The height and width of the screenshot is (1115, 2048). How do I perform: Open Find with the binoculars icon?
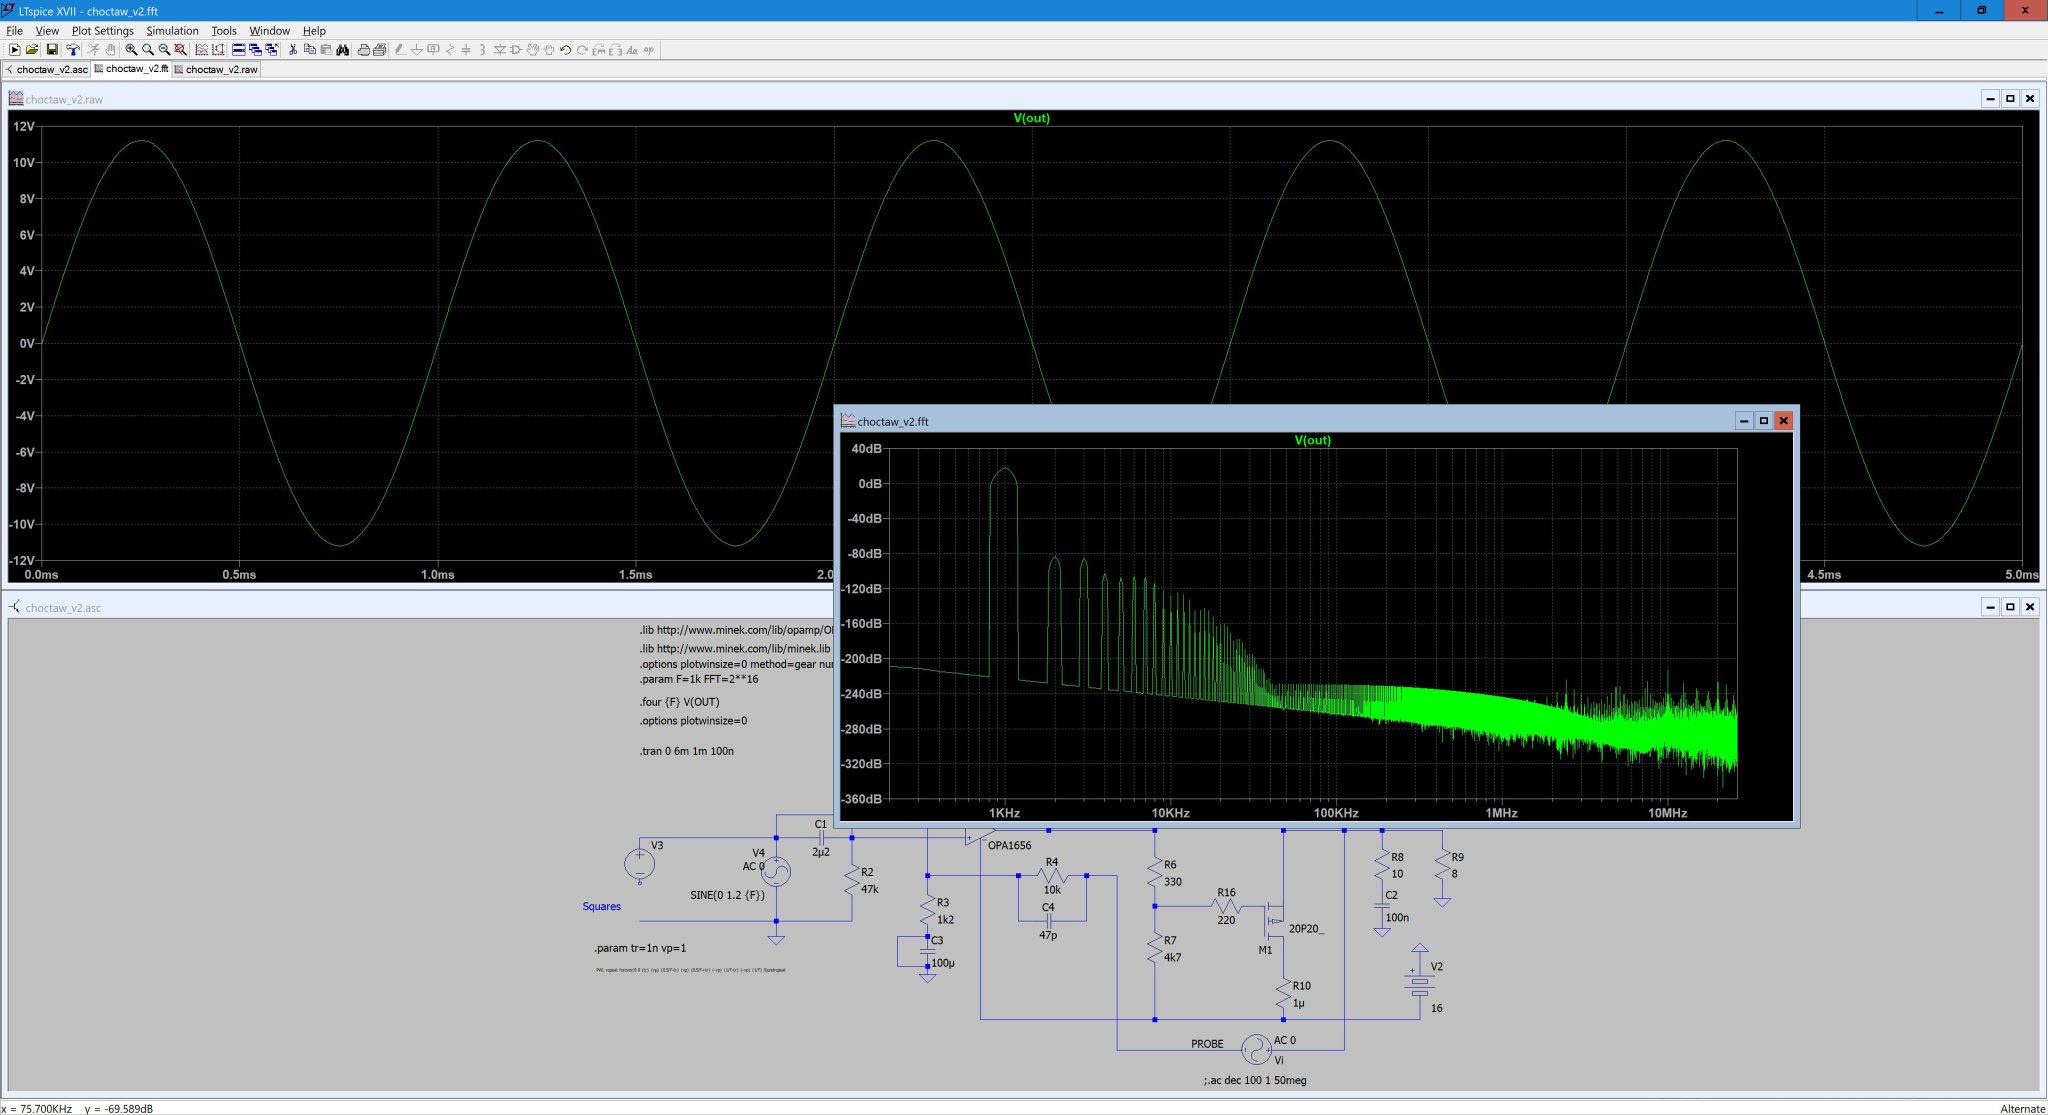343,50
